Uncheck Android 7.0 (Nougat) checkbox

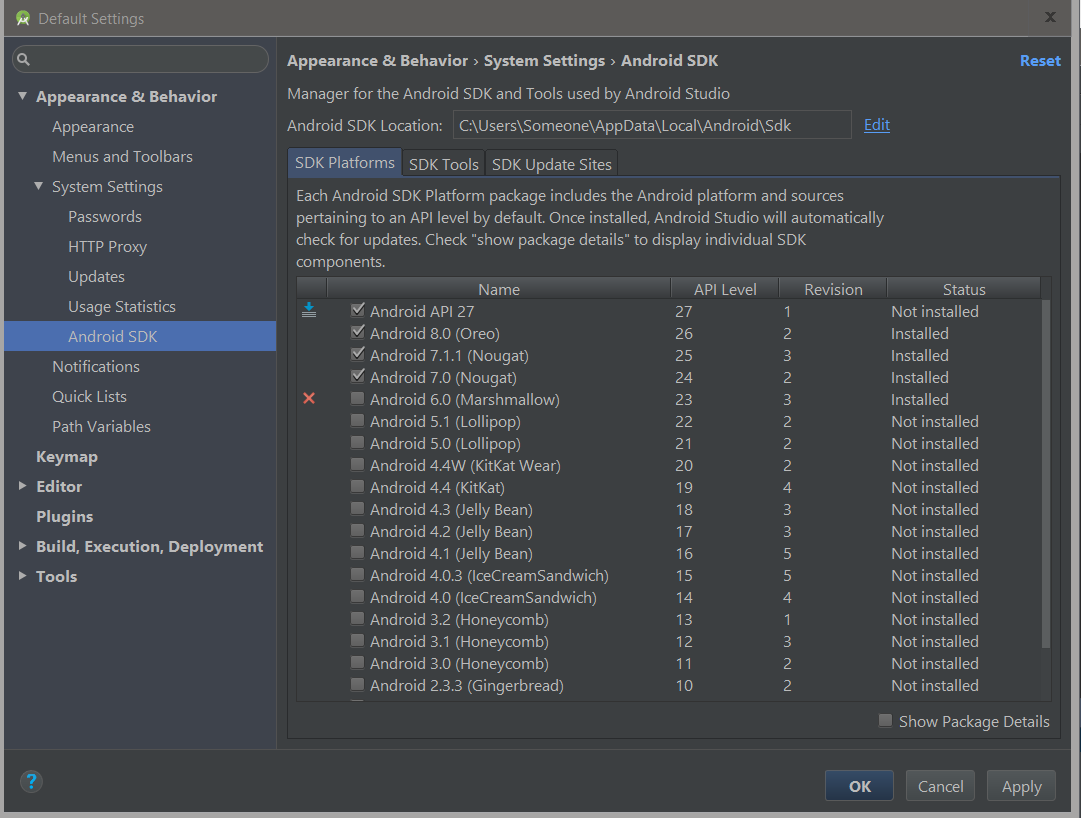point(357,376)
